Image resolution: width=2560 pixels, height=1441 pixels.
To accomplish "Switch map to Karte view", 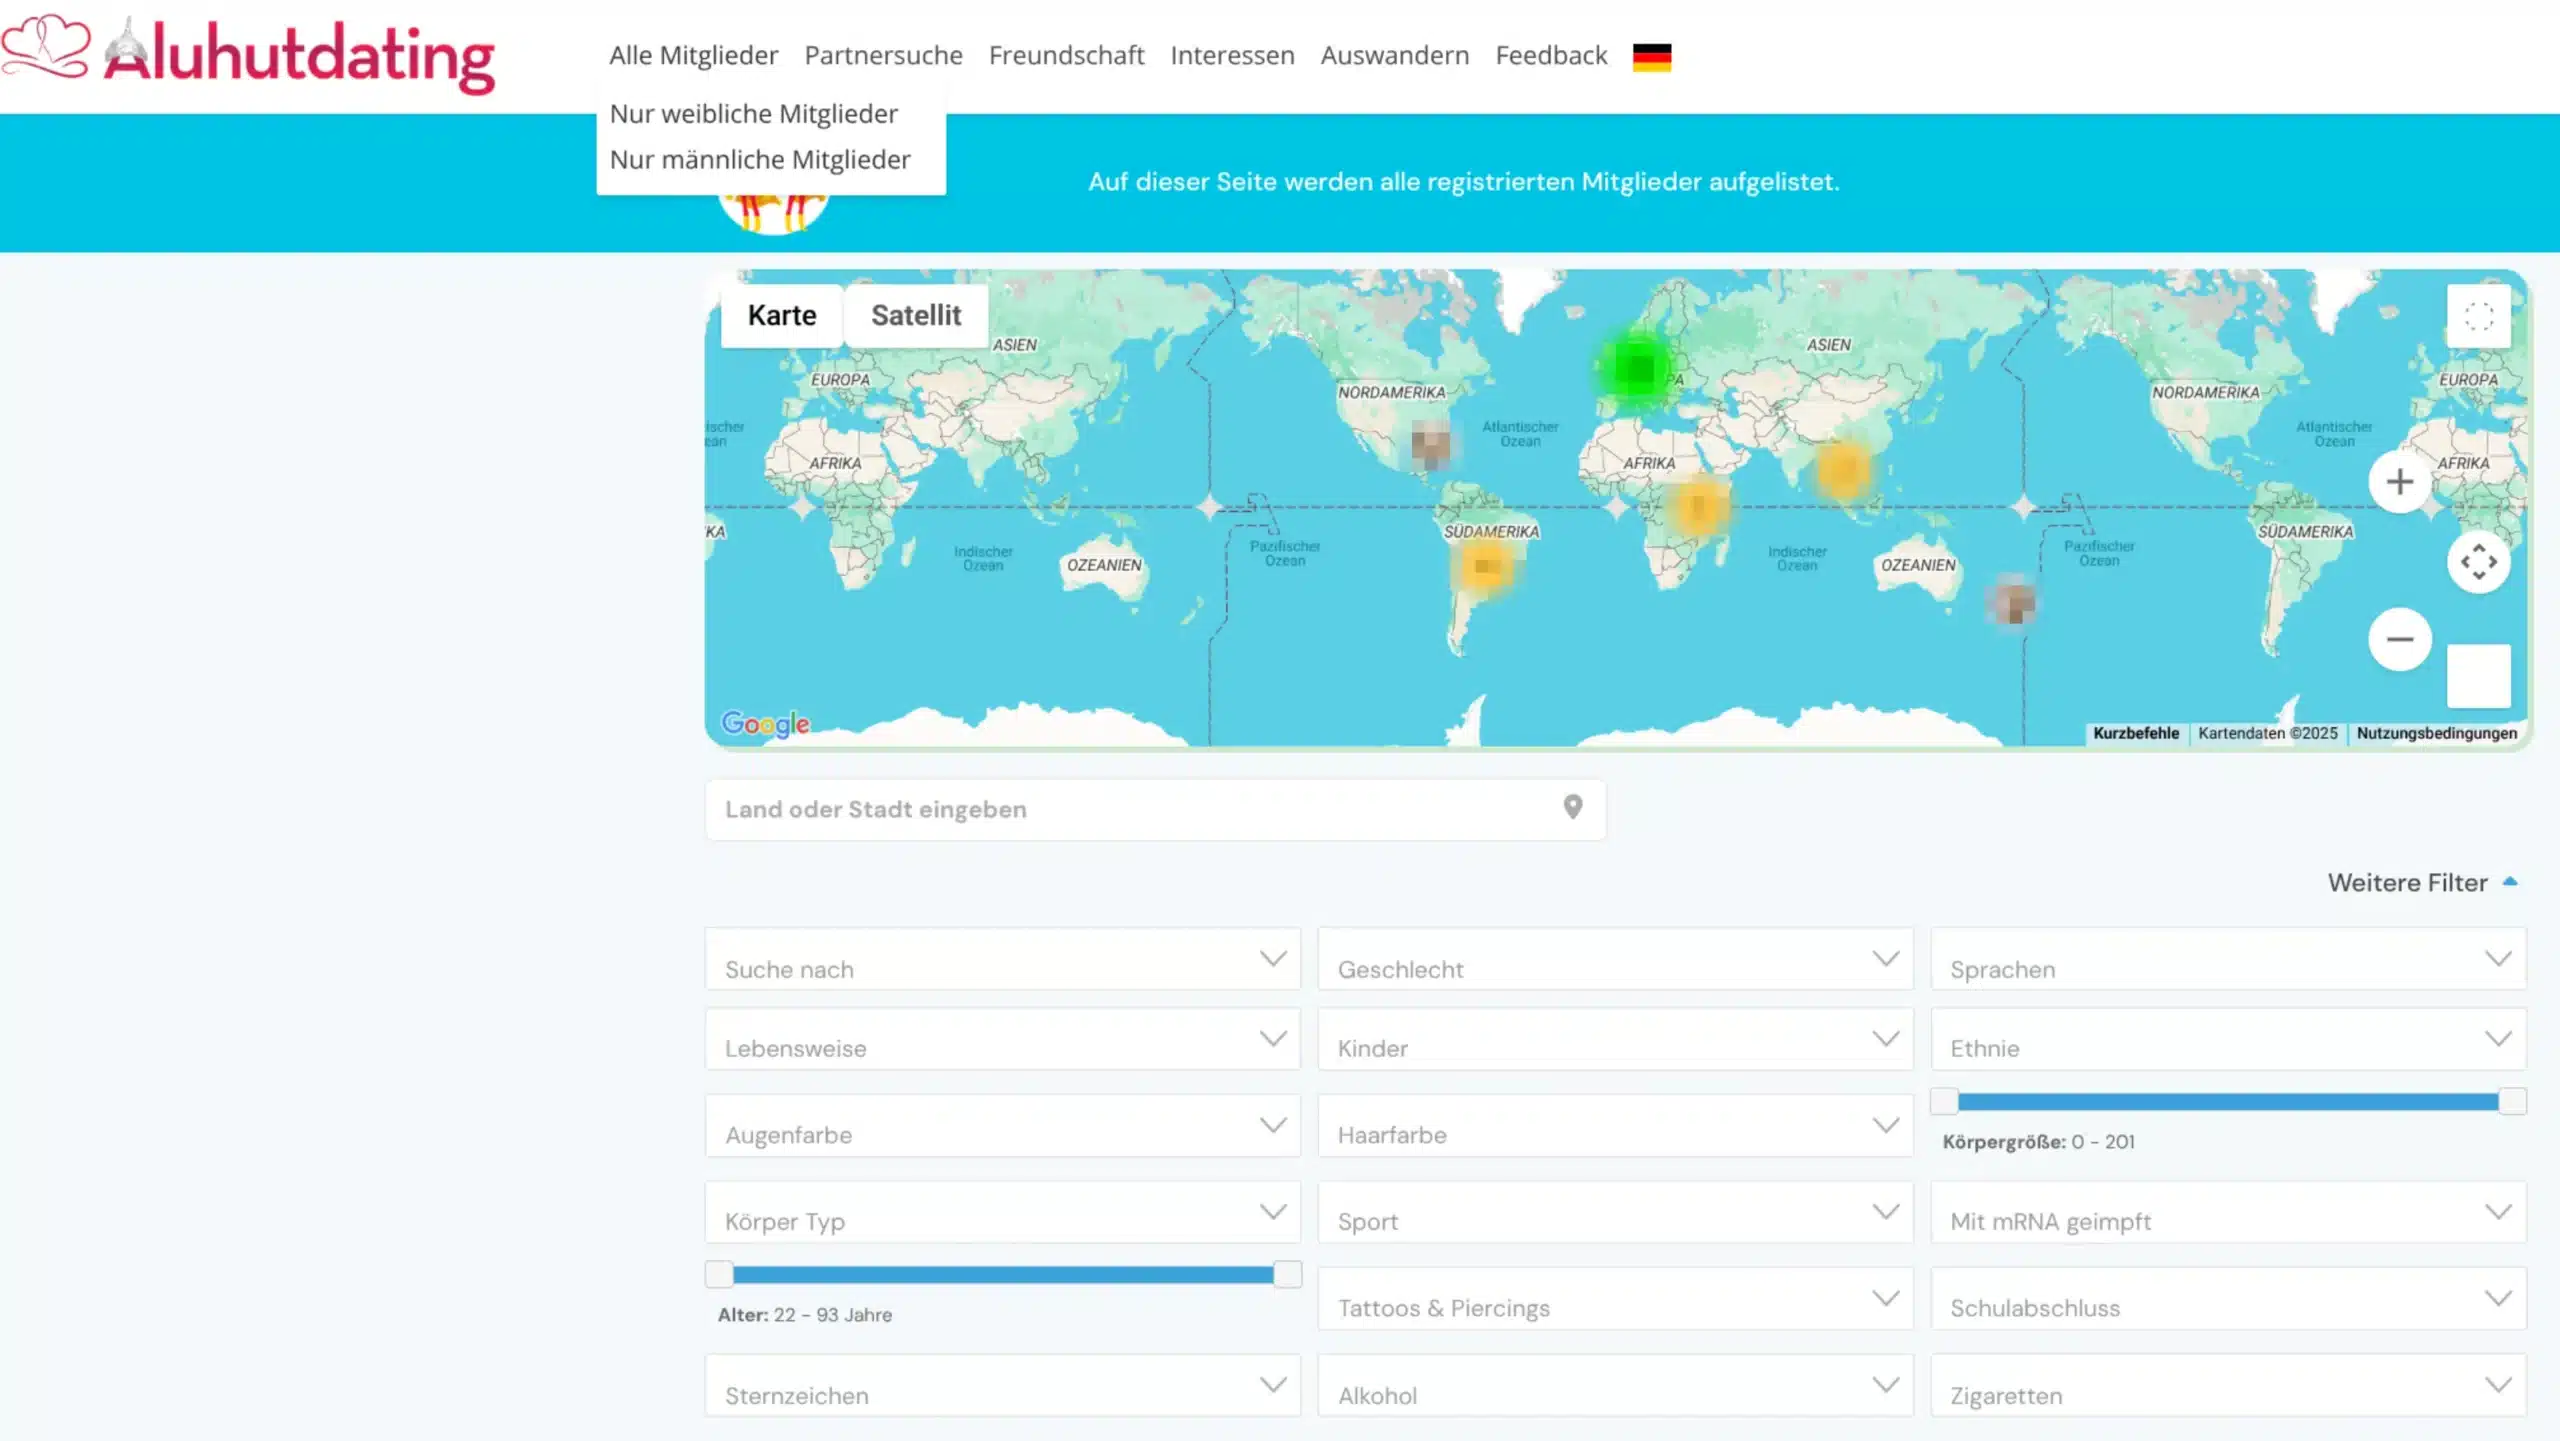I will tap(781, 316).
